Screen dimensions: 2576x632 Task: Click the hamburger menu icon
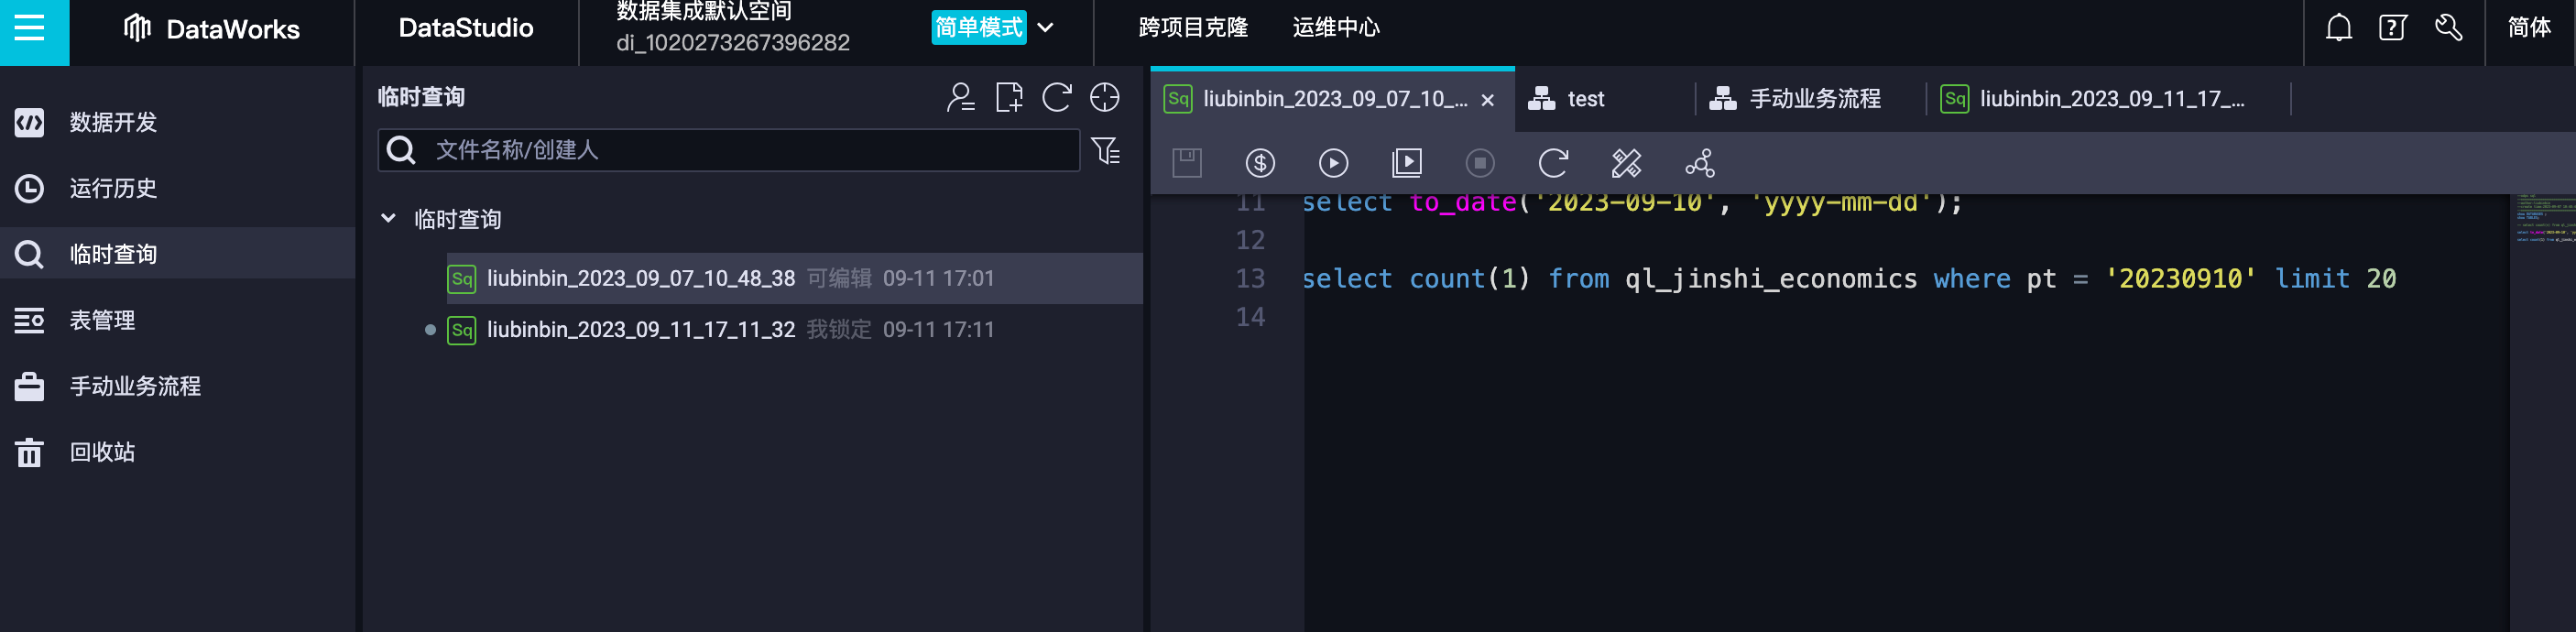pyautogui.click(x=30, y=28)
